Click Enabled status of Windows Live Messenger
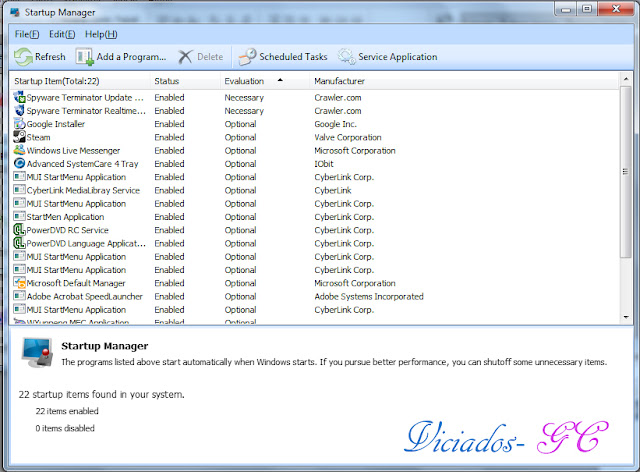This screenshot has width=640, height=472. (x=169, y=151)
